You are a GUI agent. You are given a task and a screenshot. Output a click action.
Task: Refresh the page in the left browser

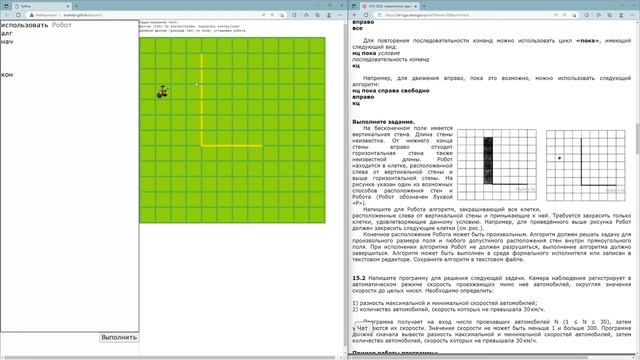pyautogui.click(x=18, y=15)
